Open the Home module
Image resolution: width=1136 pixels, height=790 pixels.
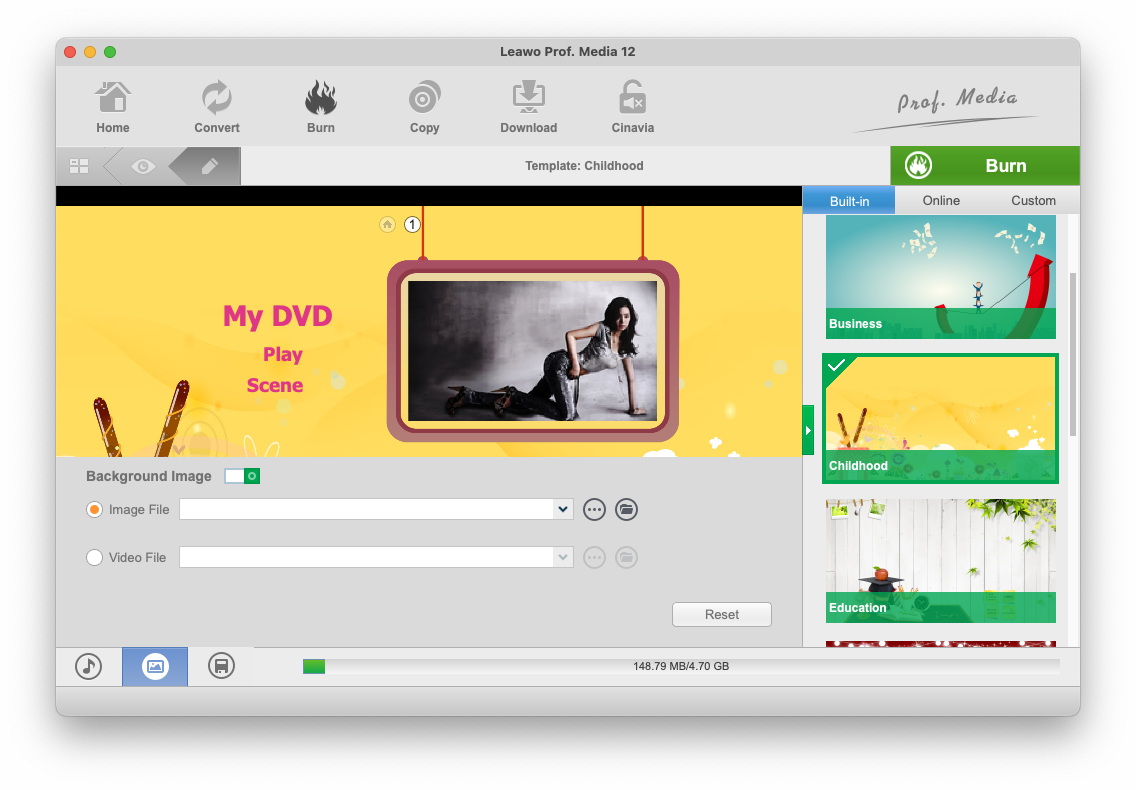[113, 107]
